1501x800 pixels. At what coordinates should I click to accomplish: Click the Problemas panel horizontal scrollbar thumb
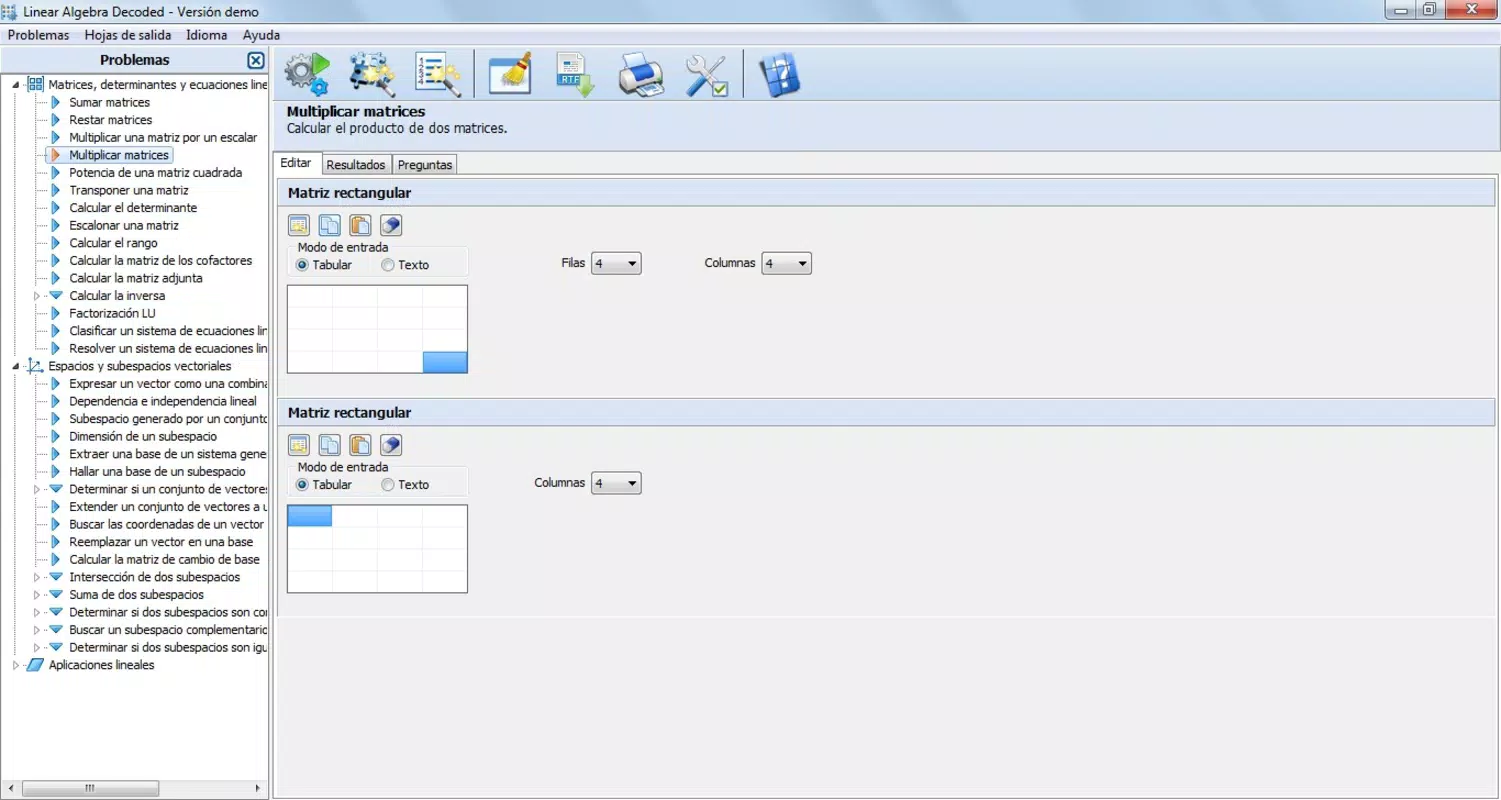[90, 788]
